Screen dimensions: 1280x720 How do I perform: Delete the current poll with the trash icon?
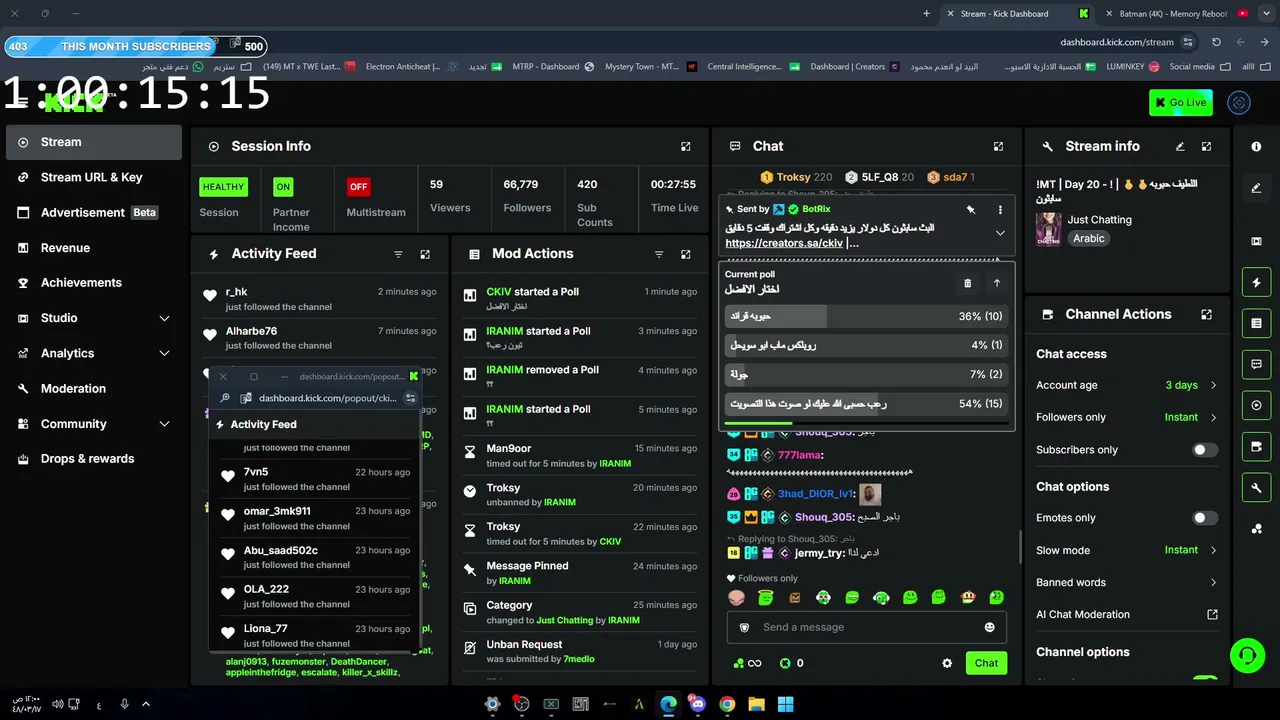[x=967, y=283]
